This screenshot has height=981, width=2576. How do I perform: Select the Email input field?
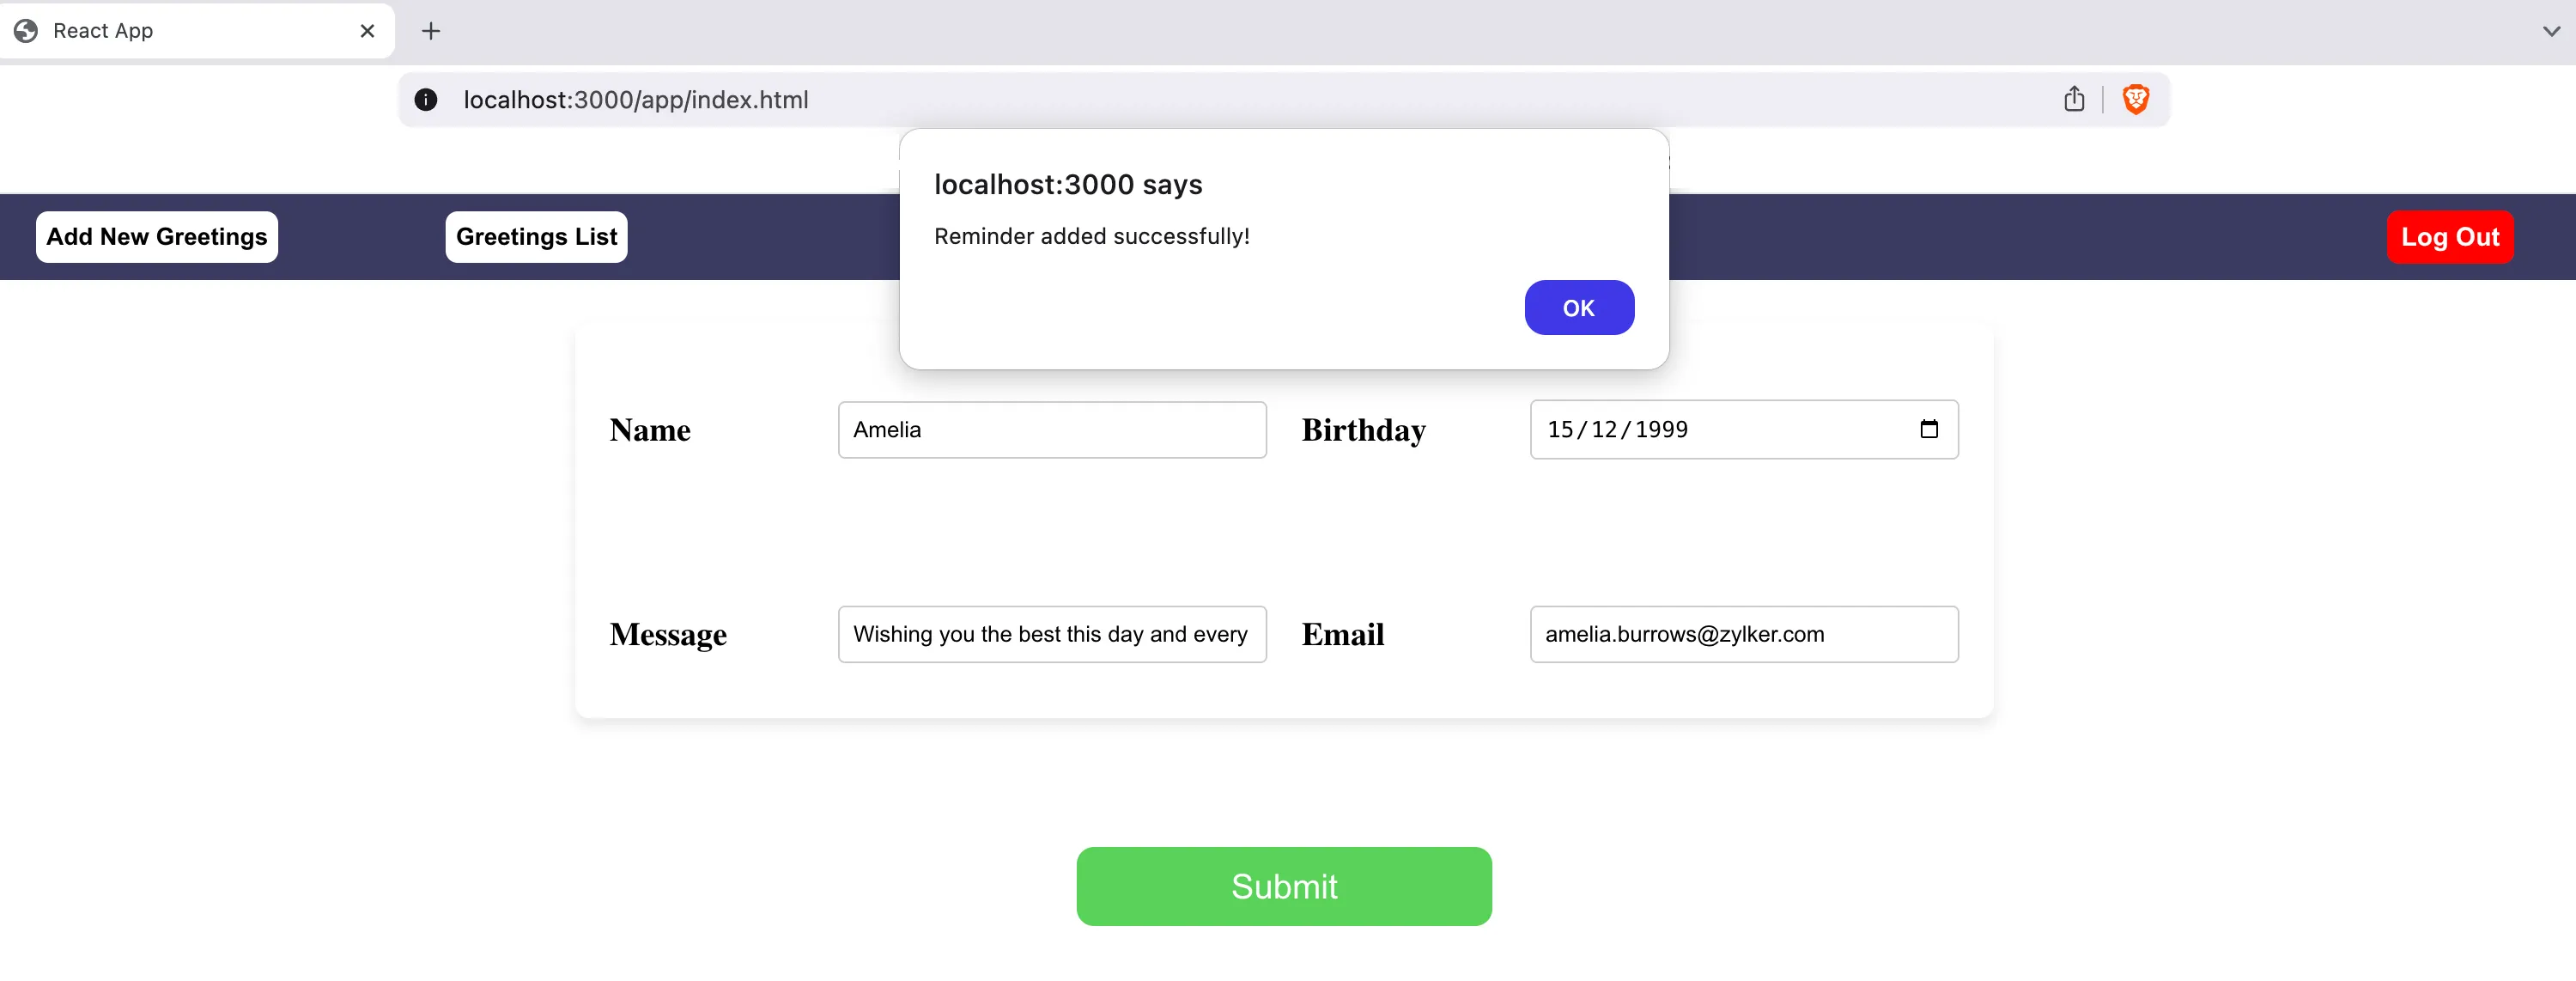(x=1744, y=634)
